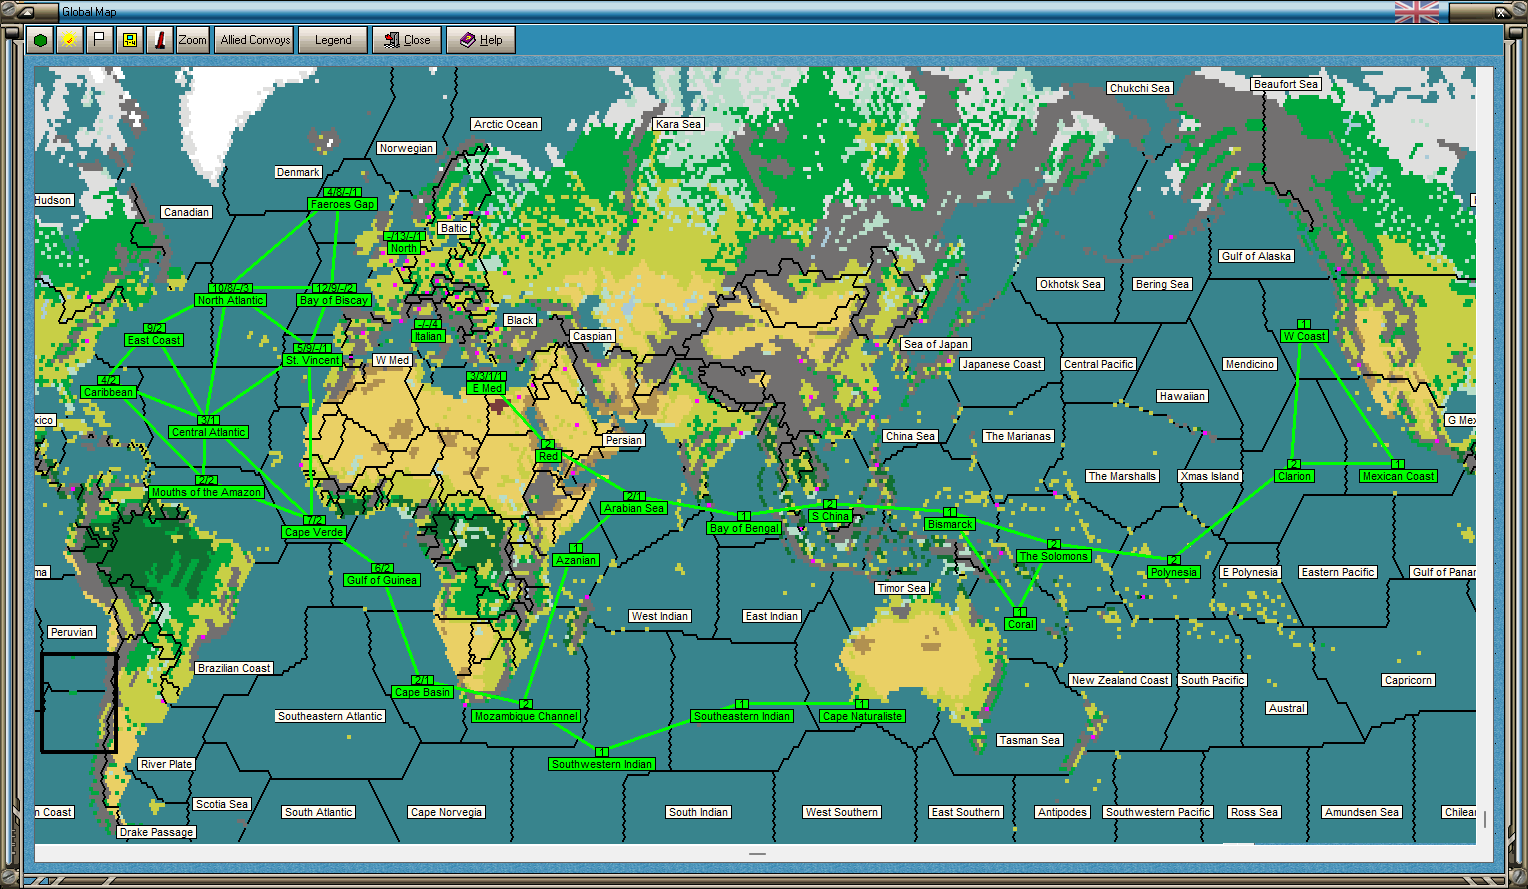The height and width of the screenshot is (889, 1528).
Task: Select the Caspian label
Action: (x=592, y=336)
